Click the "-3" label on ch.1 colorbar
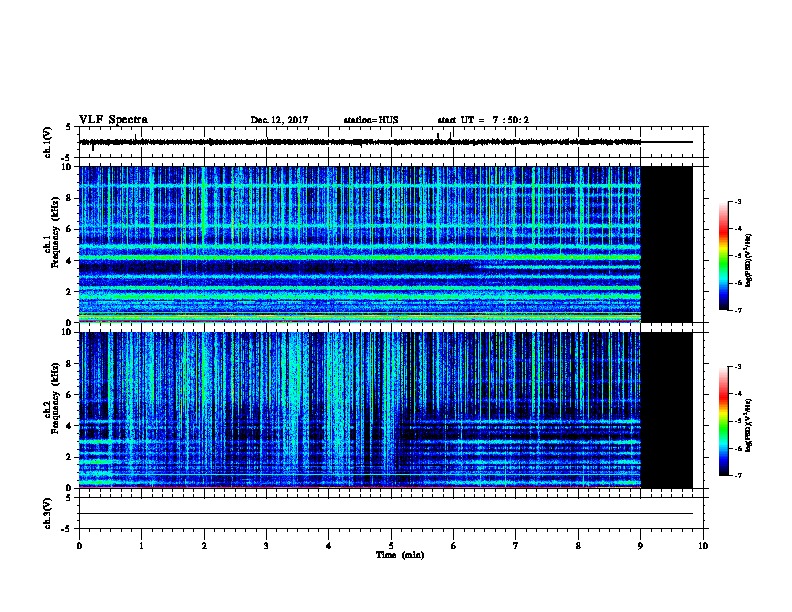This screenshot has height=612, width=792. point(737,201)
